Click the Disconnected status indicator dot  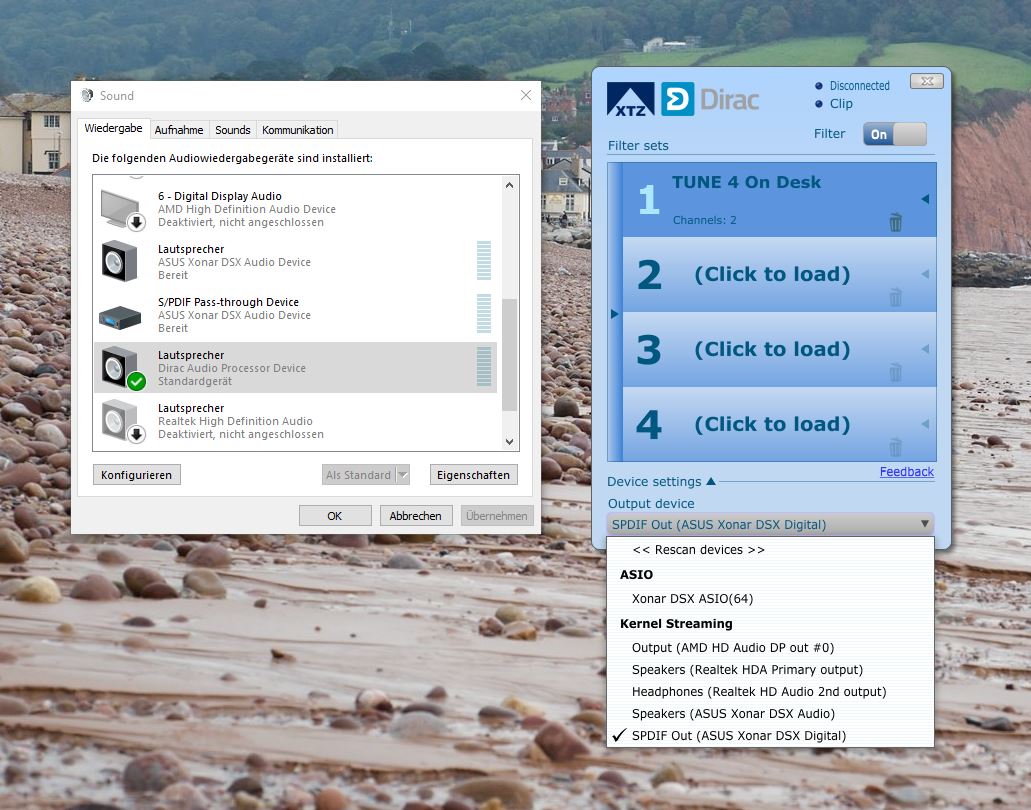coord(819,86)
